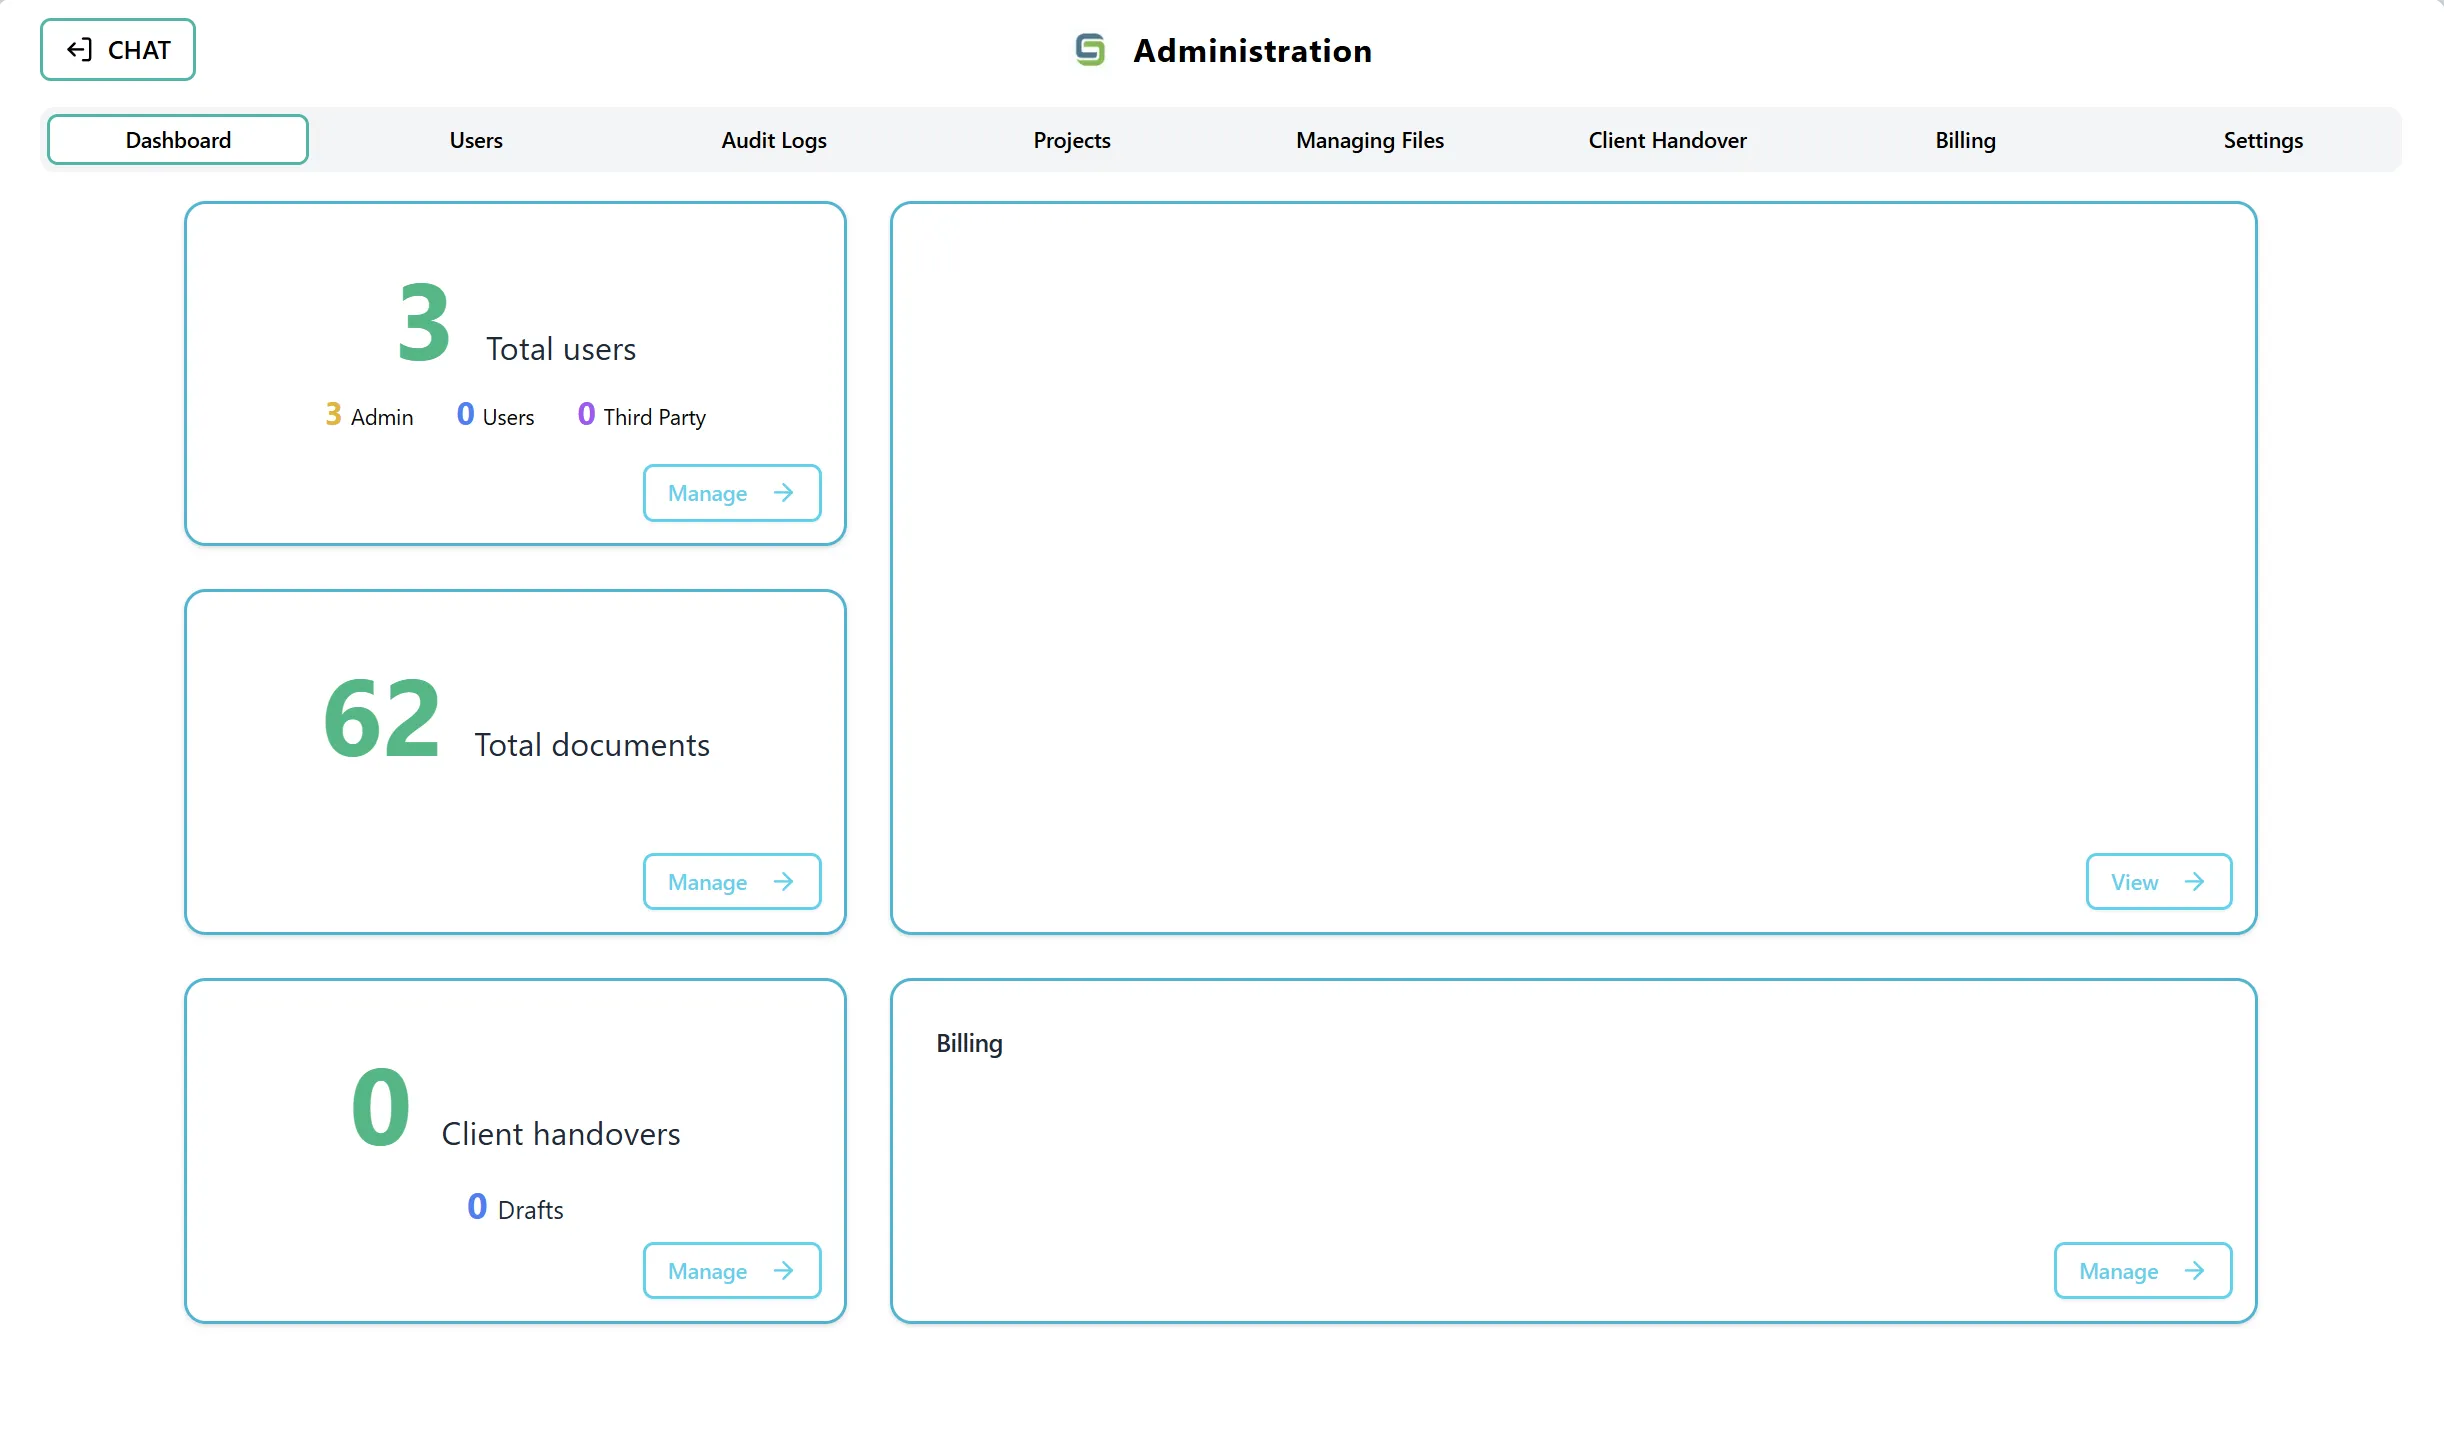Click the arrow icon in the Billing Manage button
The image size is (2444, 1451).
coord(2193,1270)
